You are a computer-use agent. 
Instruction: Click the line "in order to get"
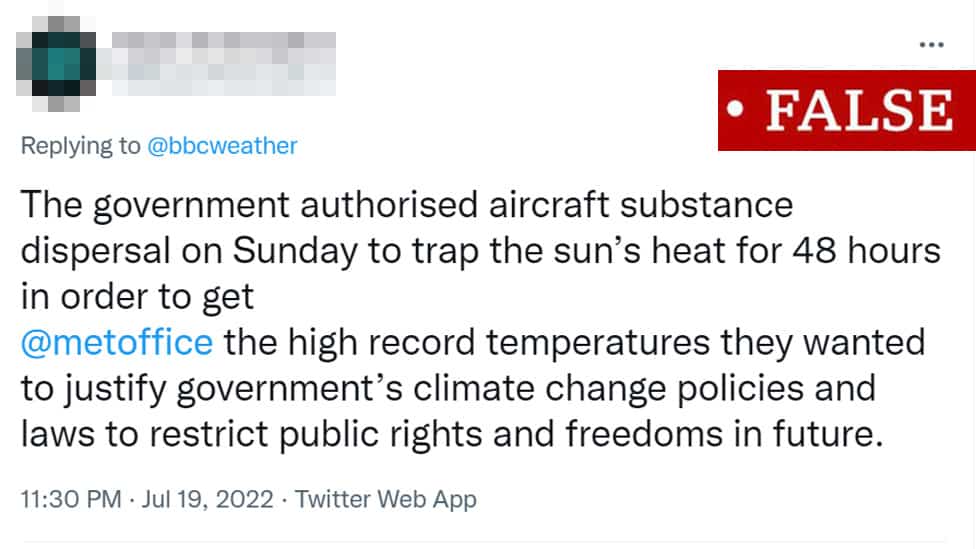(138, 296)
